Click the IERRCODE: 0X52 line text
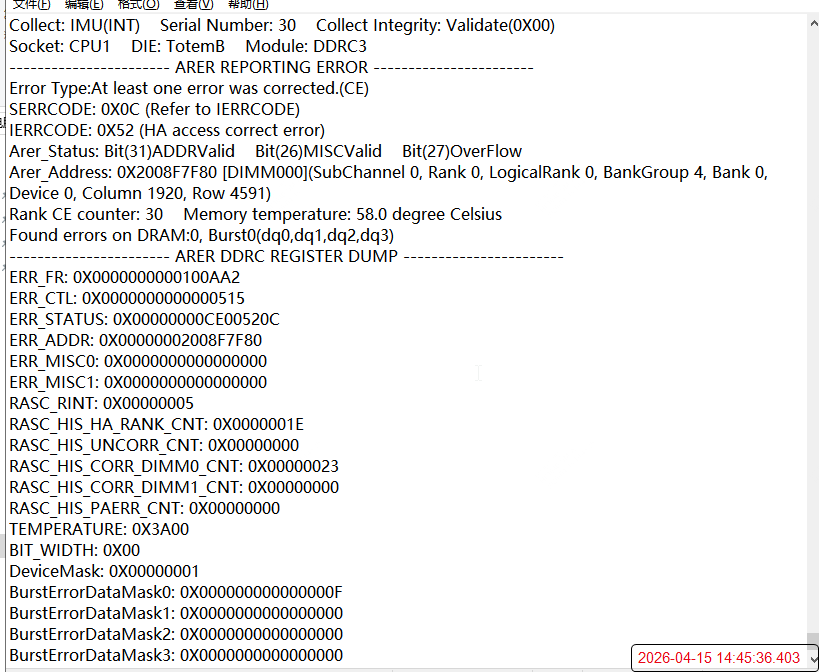This screenshot has width=819, height=672. pyautogui.click(x=166, y=130)
